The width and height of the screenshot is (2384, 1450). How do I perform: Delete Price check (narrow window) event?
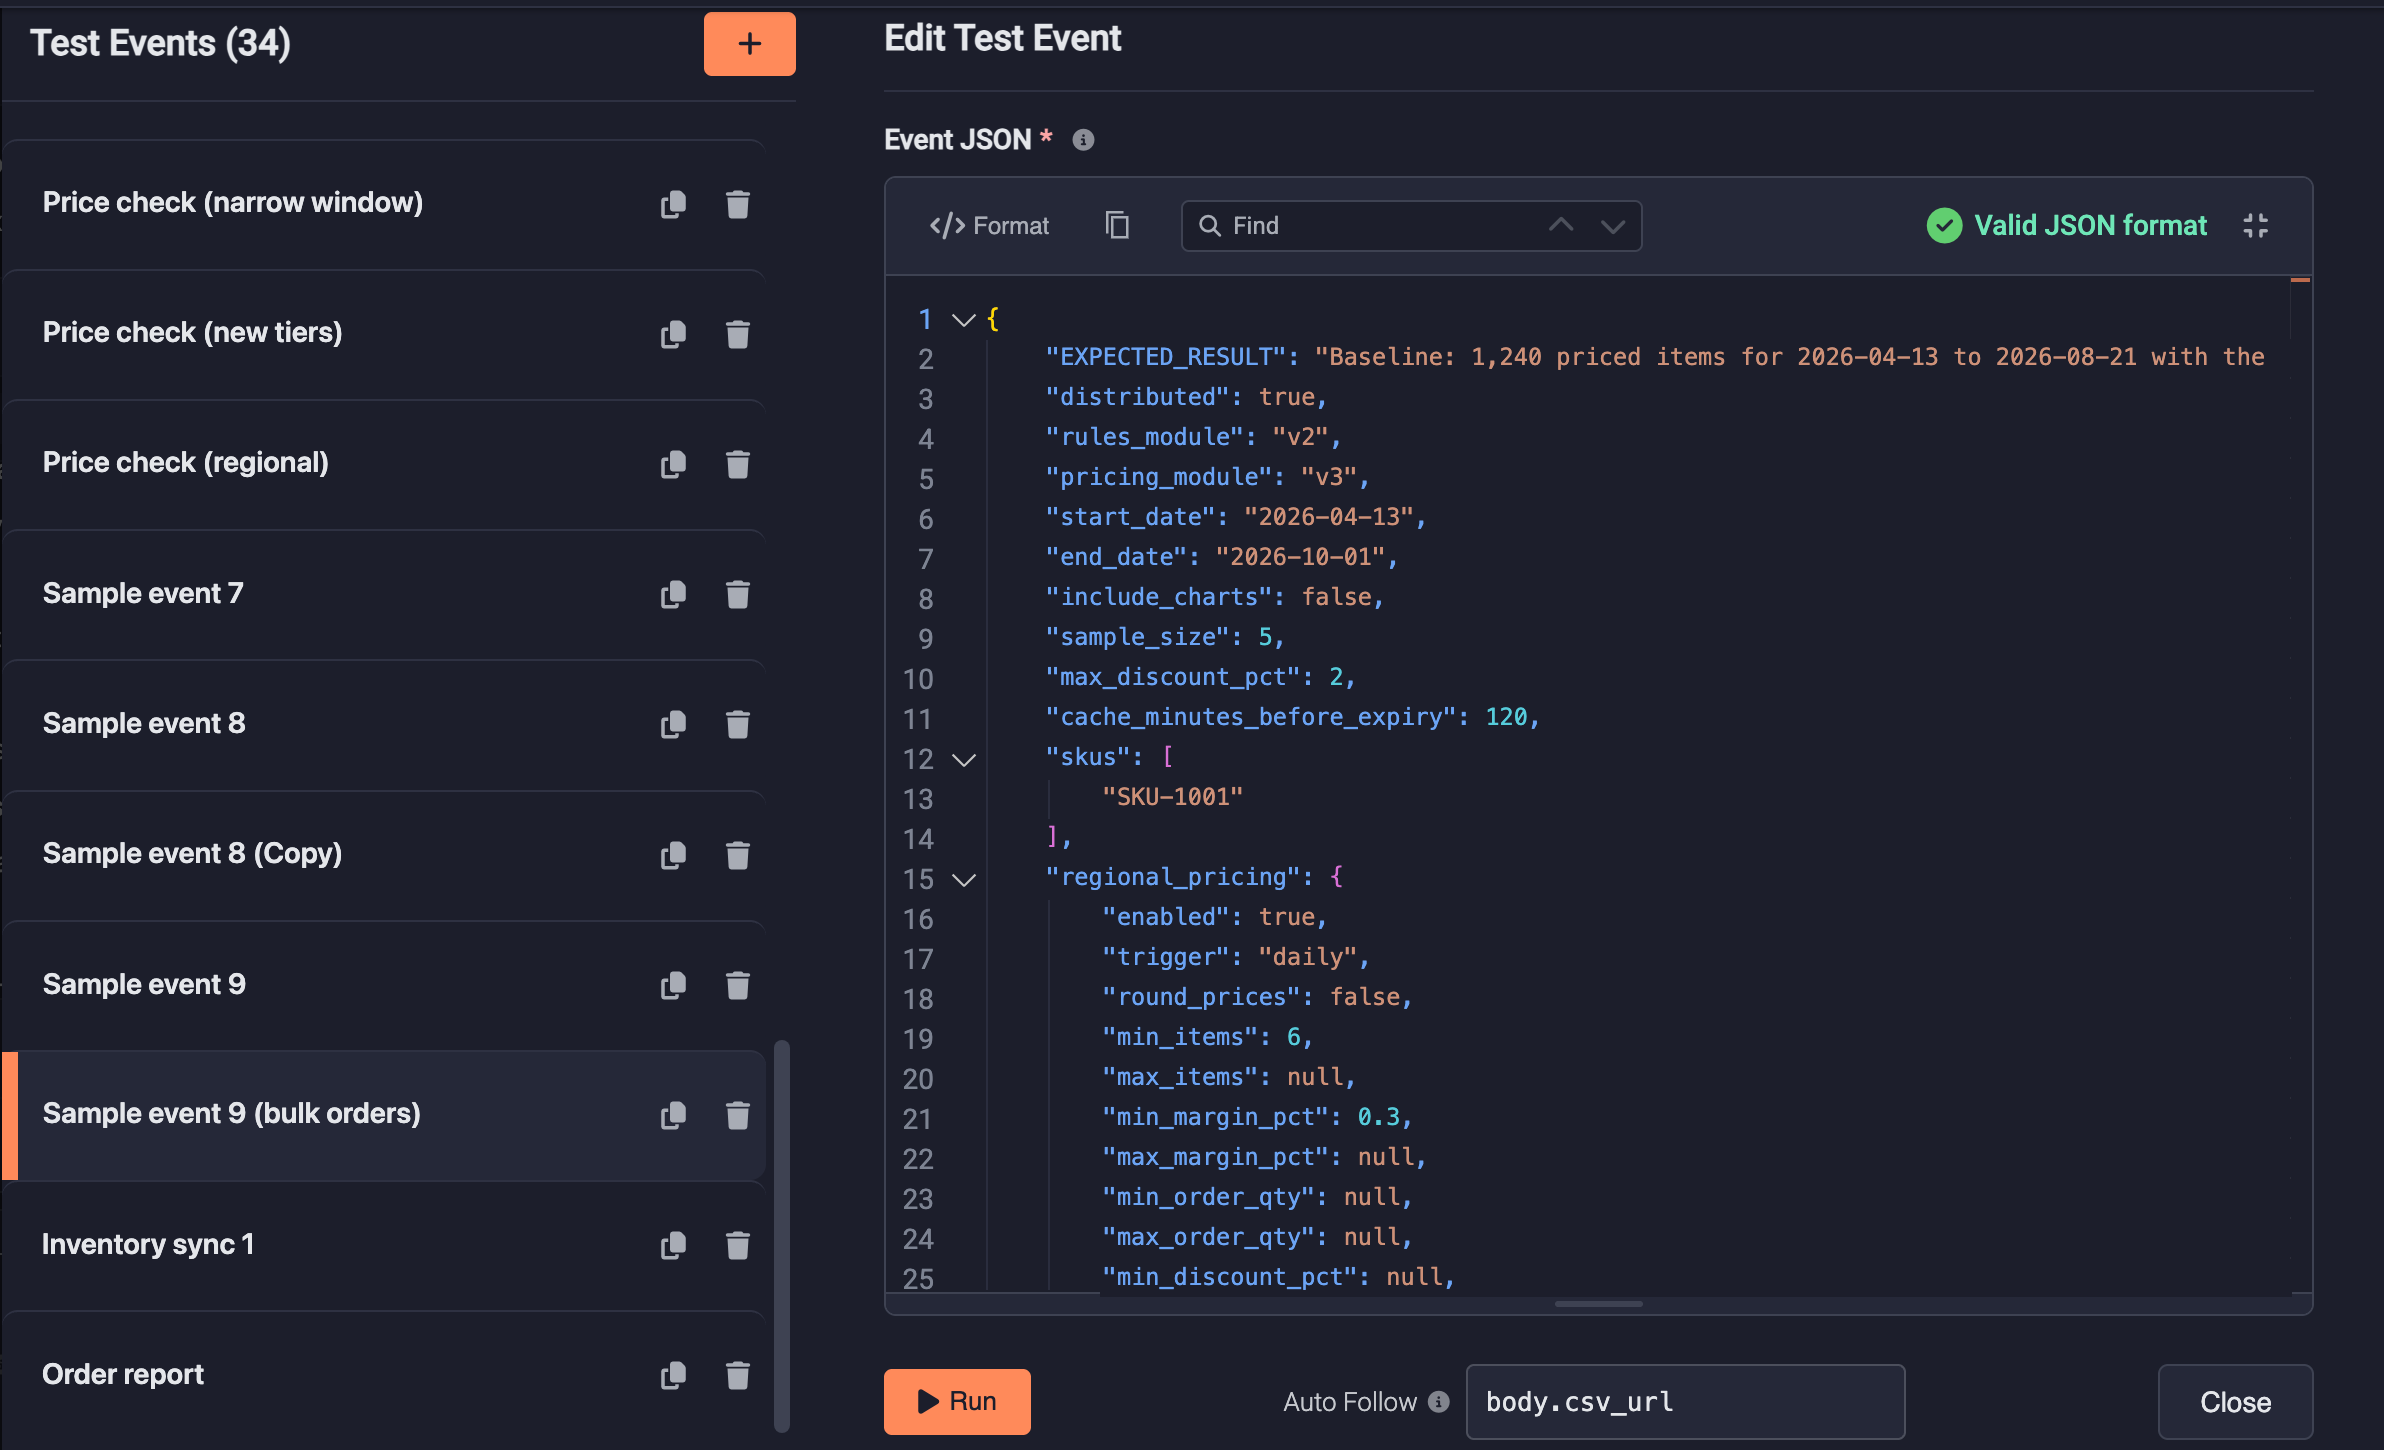pyautogui.click(x=738, y=204)
